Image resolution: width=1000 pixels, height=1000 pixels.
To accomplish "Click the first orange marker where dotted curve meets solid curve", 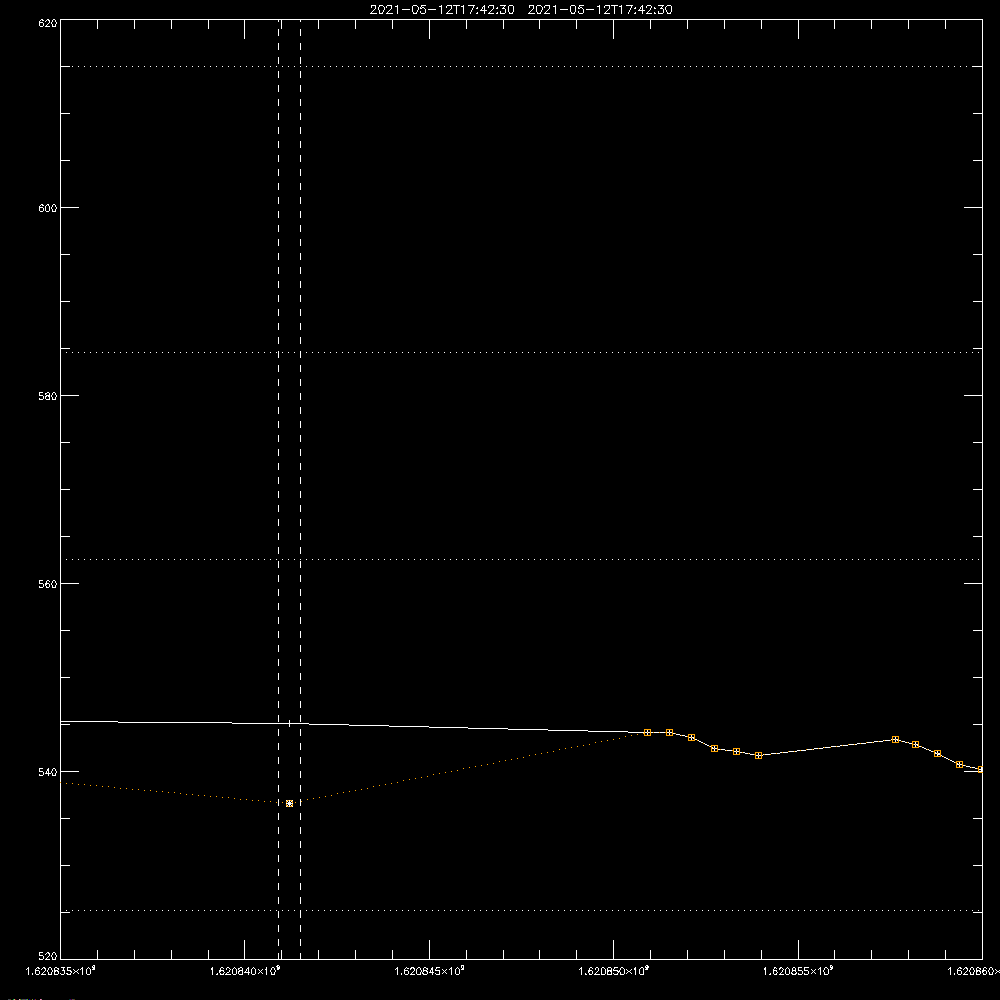I will pyautogui.click(x=647, y=732).
